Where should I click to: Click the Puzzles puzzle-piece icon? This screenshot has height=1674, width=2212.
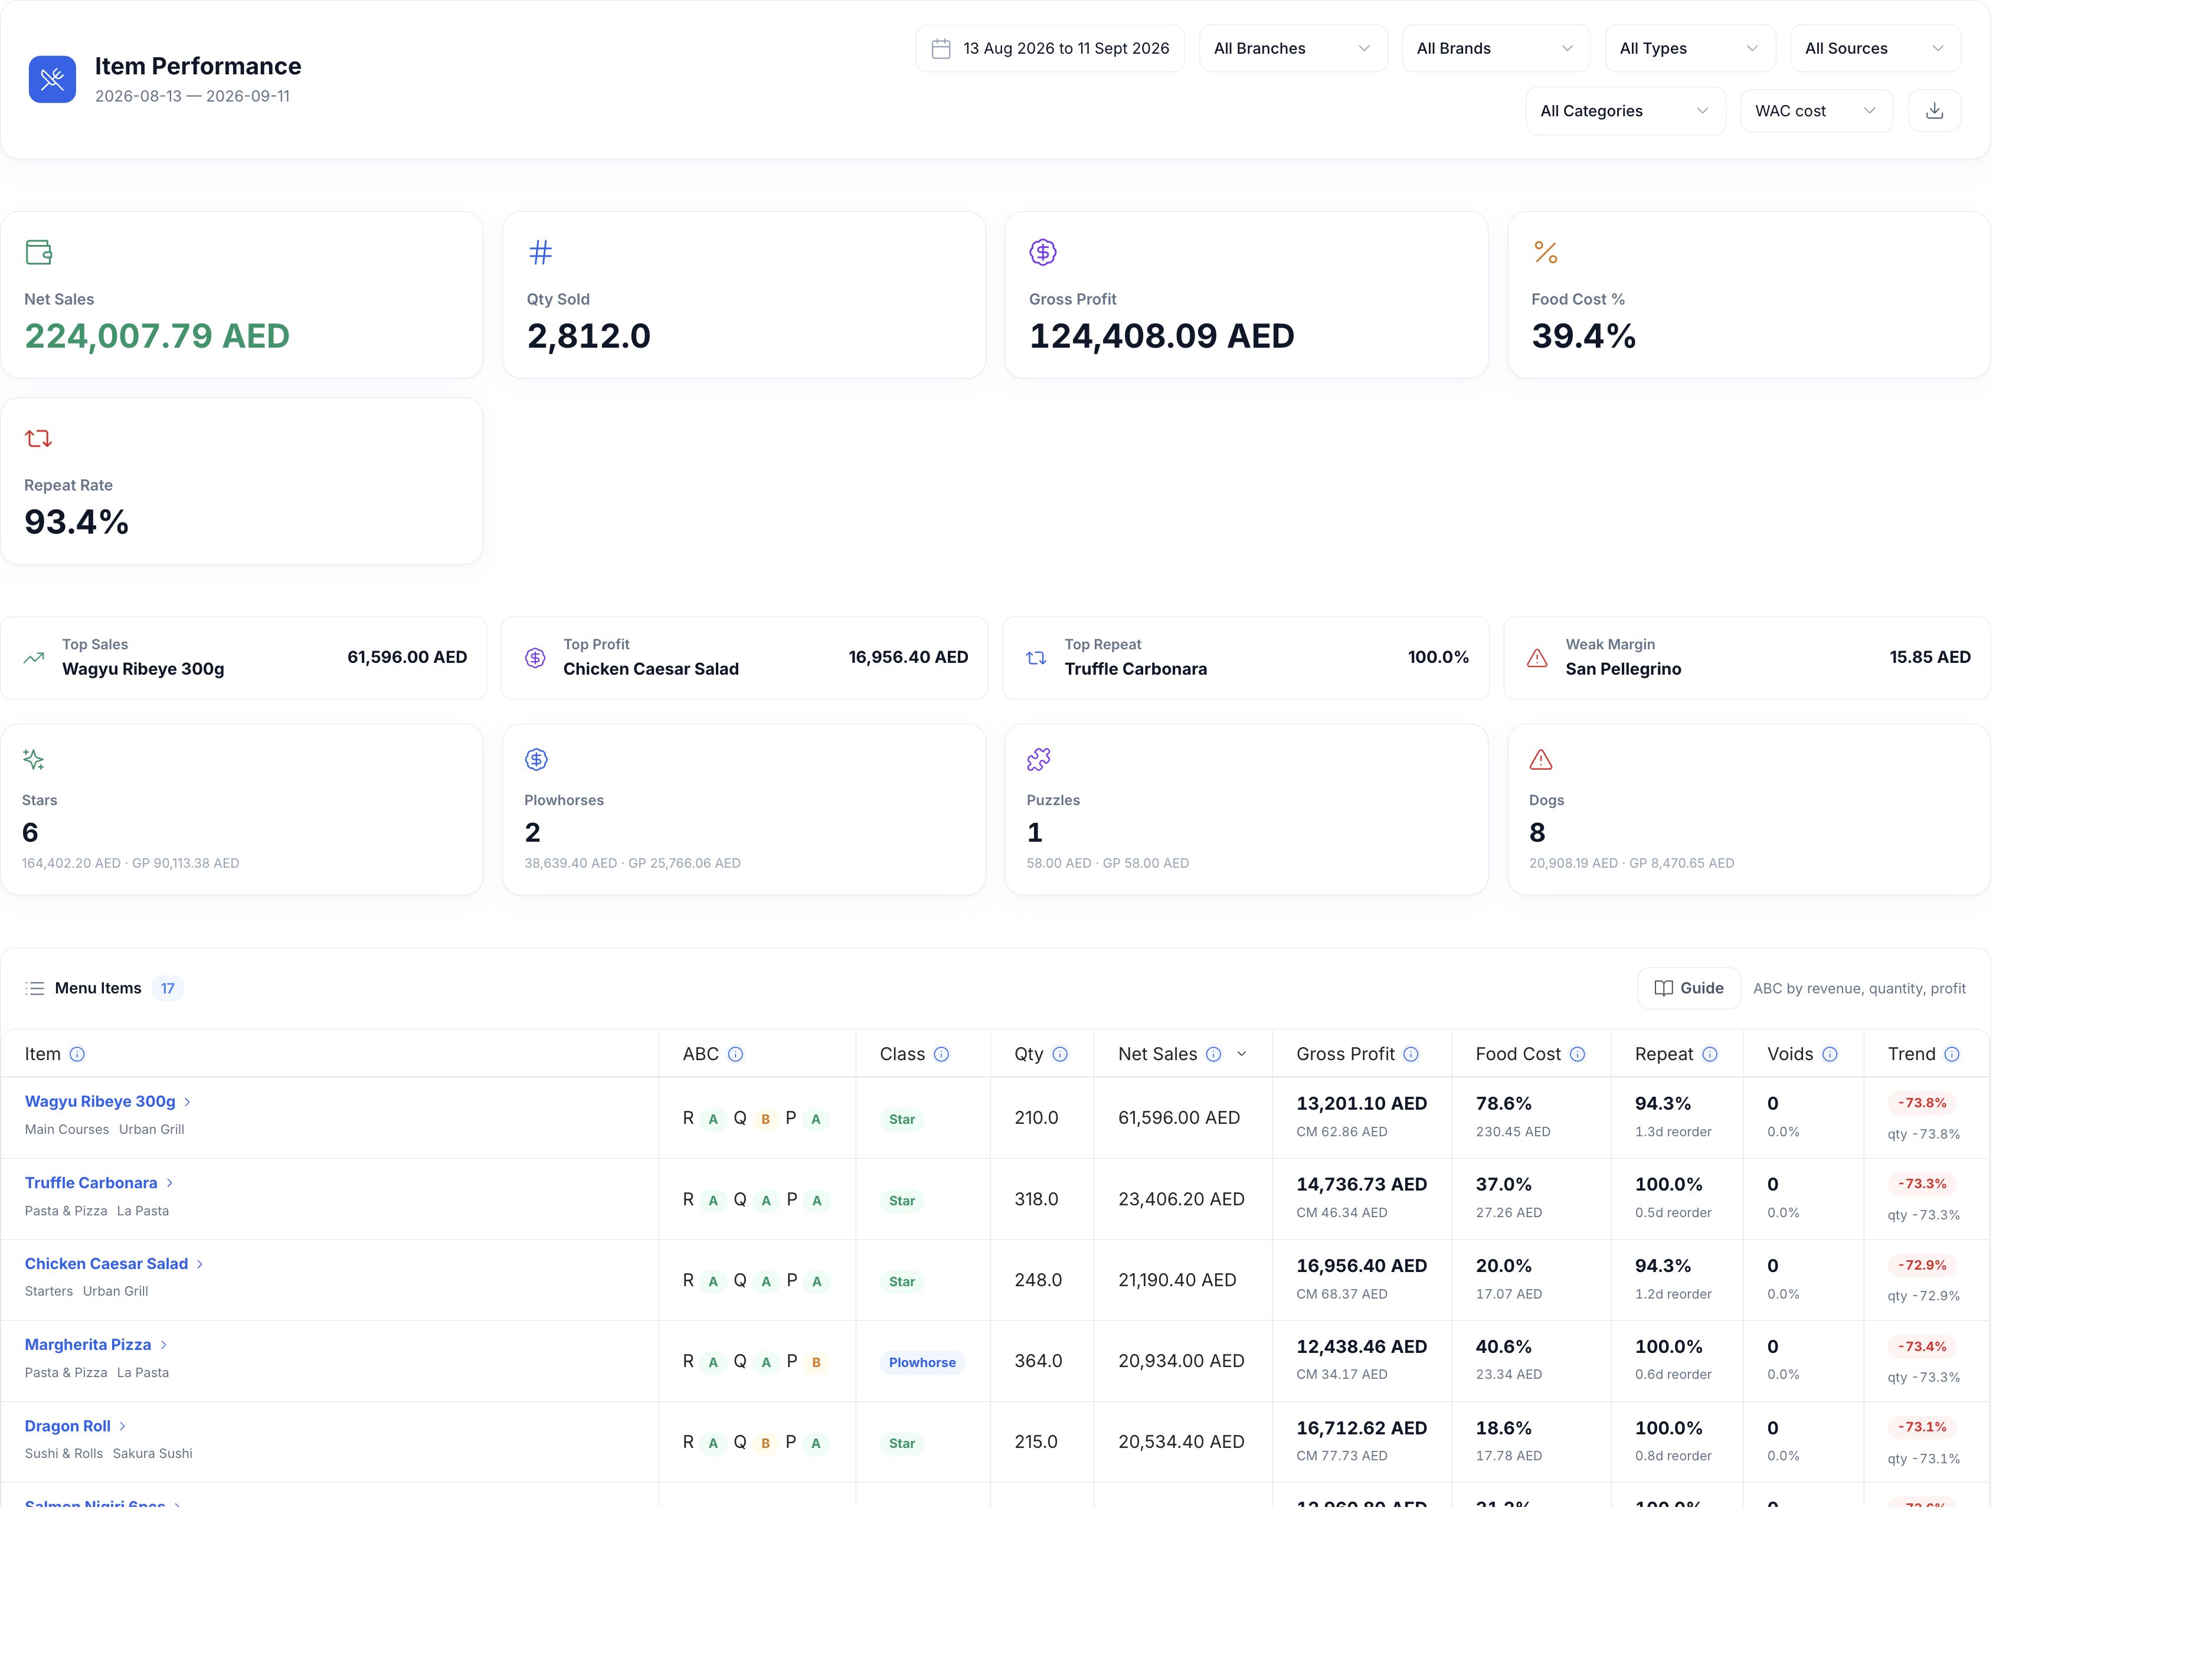pyautogui.click(x=1039, y=760)
